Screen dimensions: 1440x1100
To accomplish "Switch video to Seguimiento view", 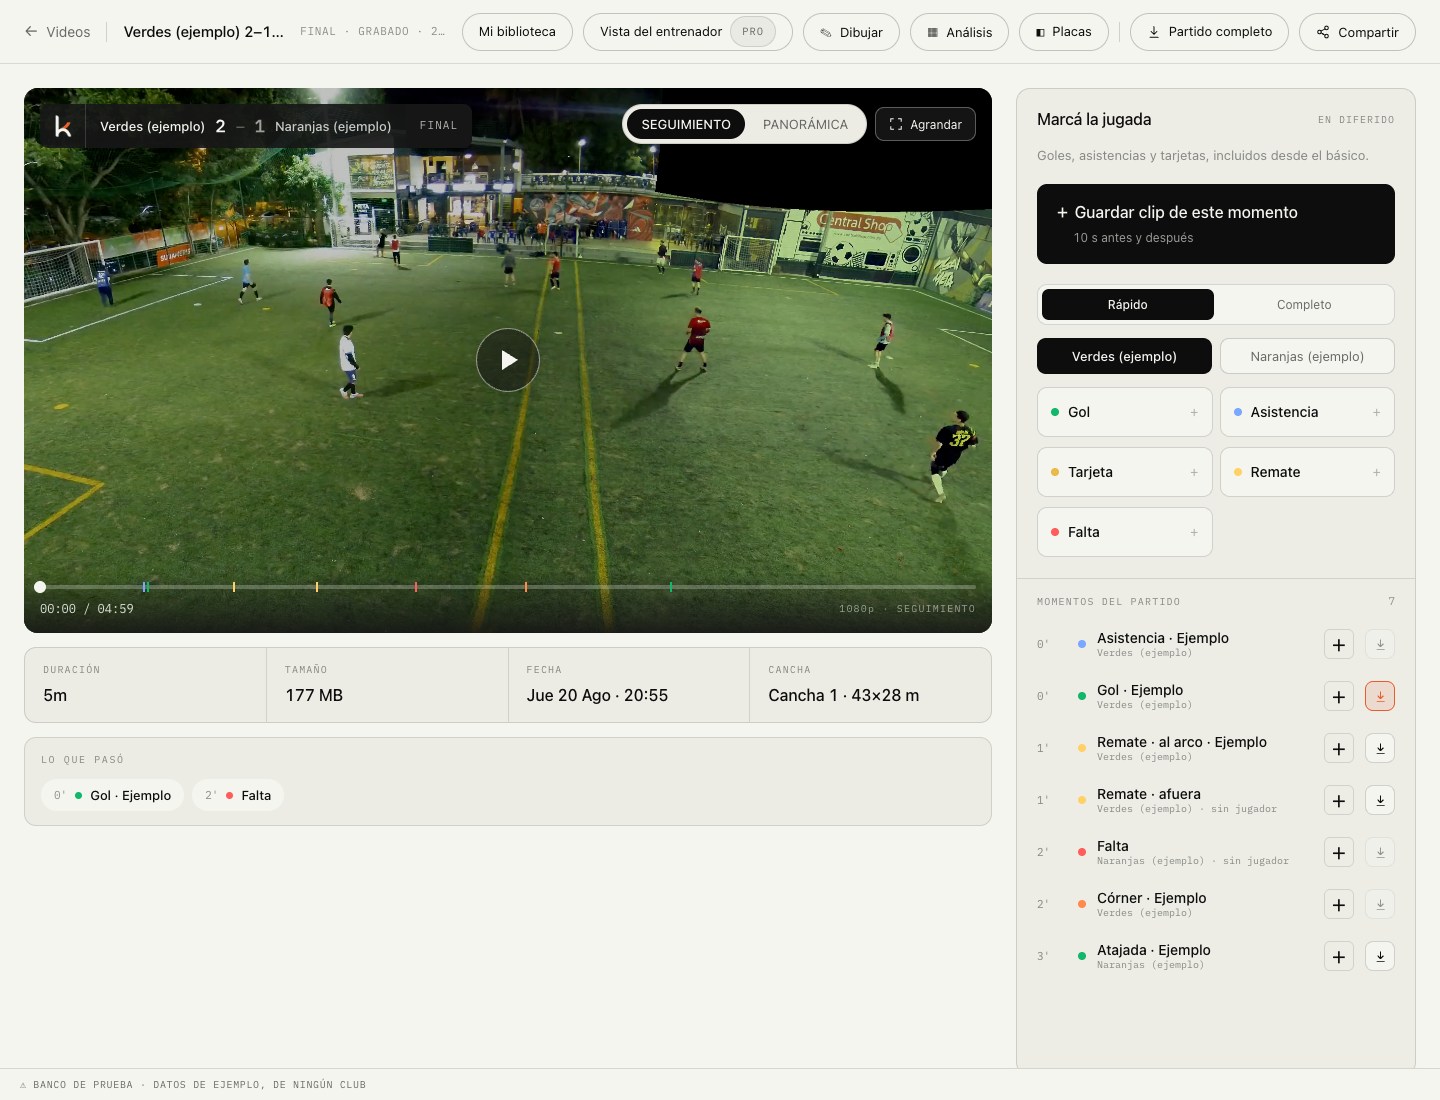I will [x=686, y=124].
